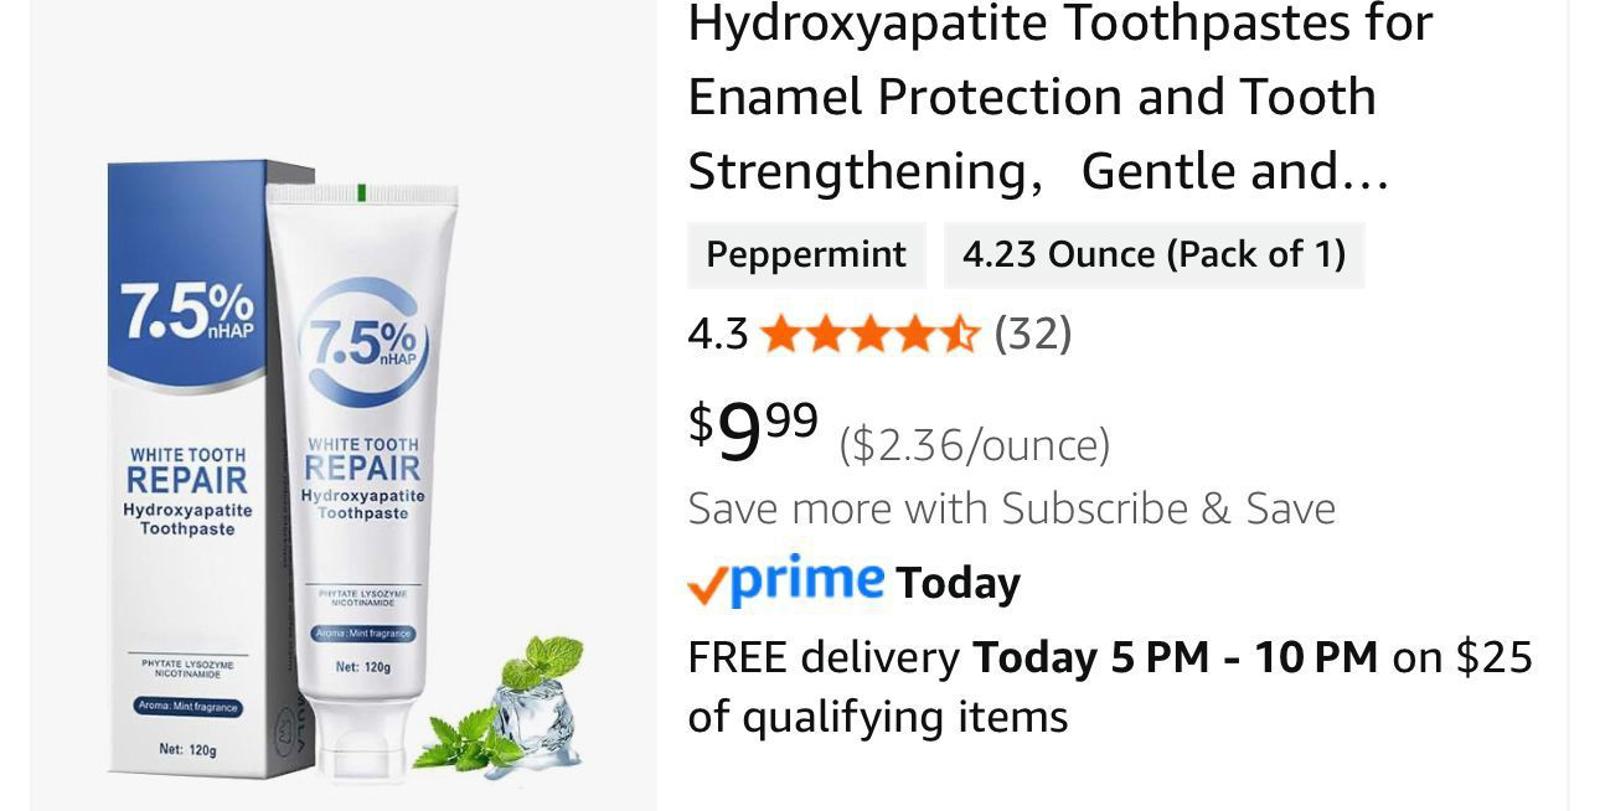Click the 7.5% nHAP badge on the box

click(x=187, y=310)
